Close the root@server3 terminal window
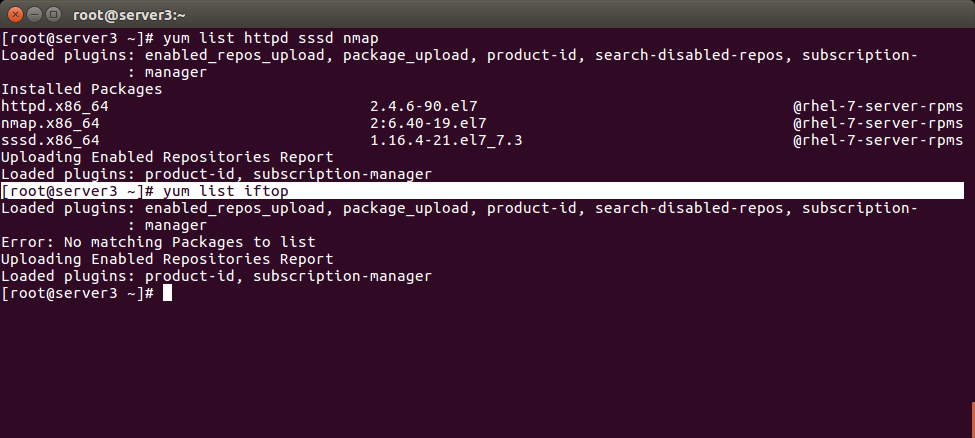Image resolution: width=975 pixels, height=438 pixels. tap(16, 13)
